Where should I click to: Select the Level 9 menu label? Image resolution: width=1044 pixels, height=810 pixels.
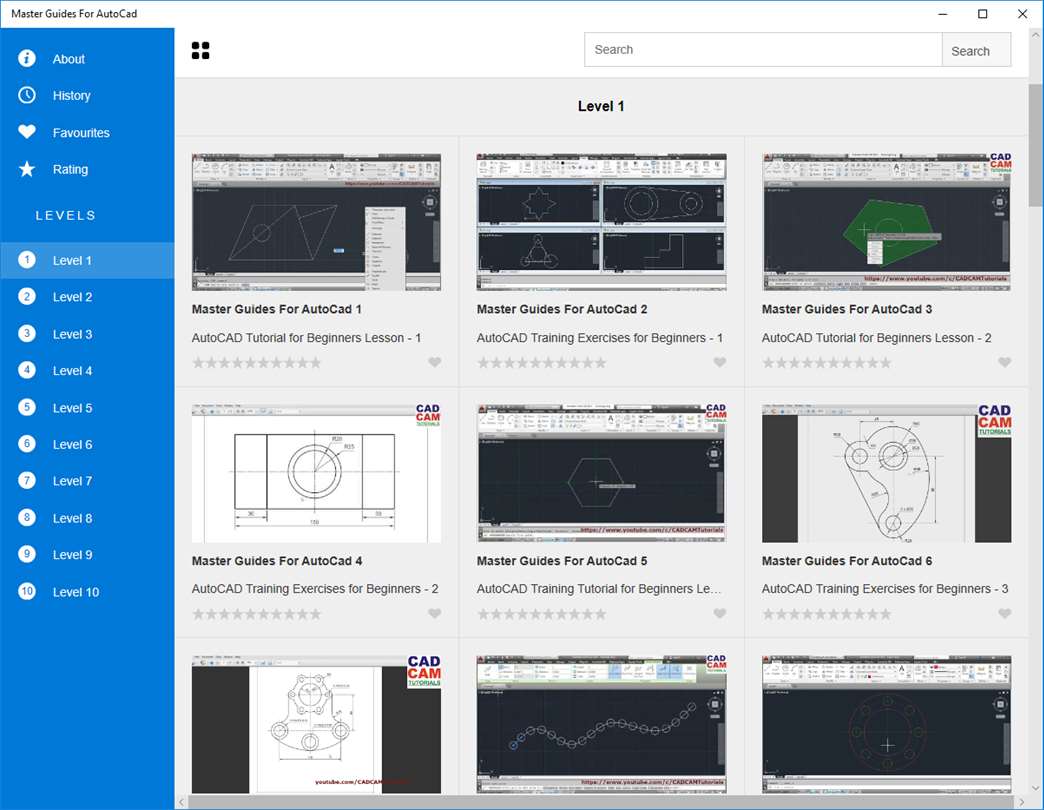coord(73,555)
